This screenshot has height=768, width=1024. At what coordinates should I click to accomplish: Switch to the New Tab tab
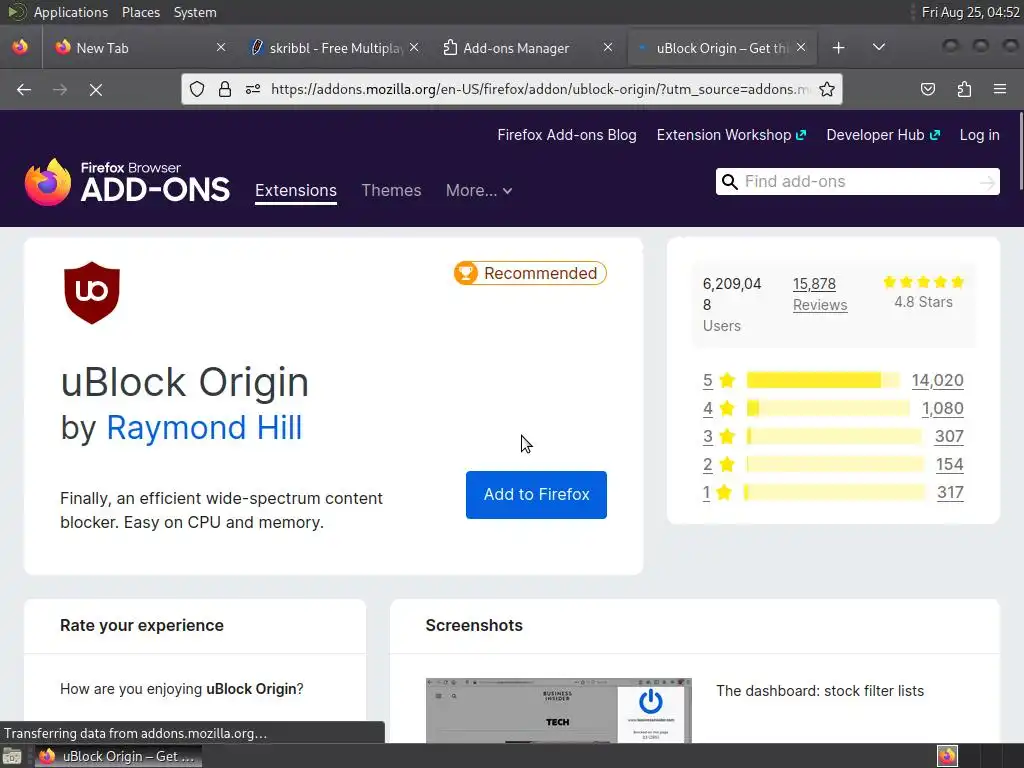(140, 48)
